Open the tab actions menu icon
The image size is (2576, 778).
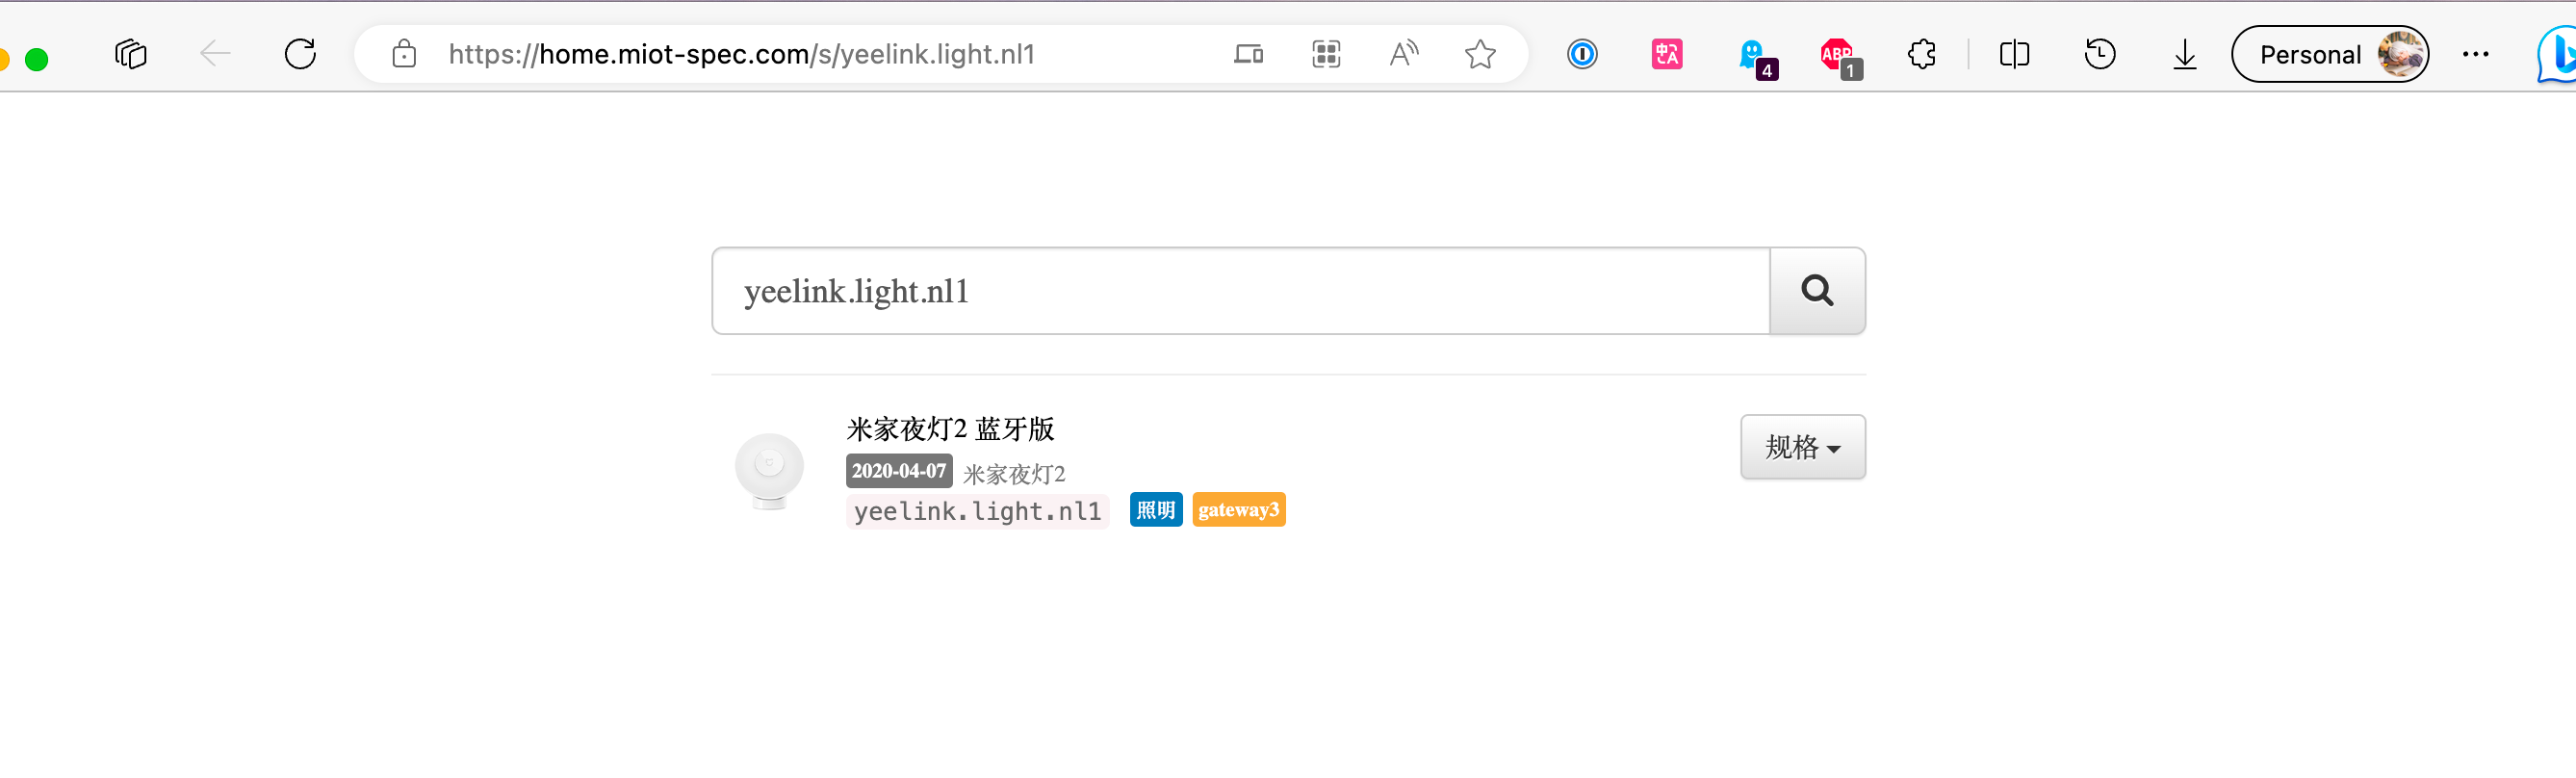131,54
